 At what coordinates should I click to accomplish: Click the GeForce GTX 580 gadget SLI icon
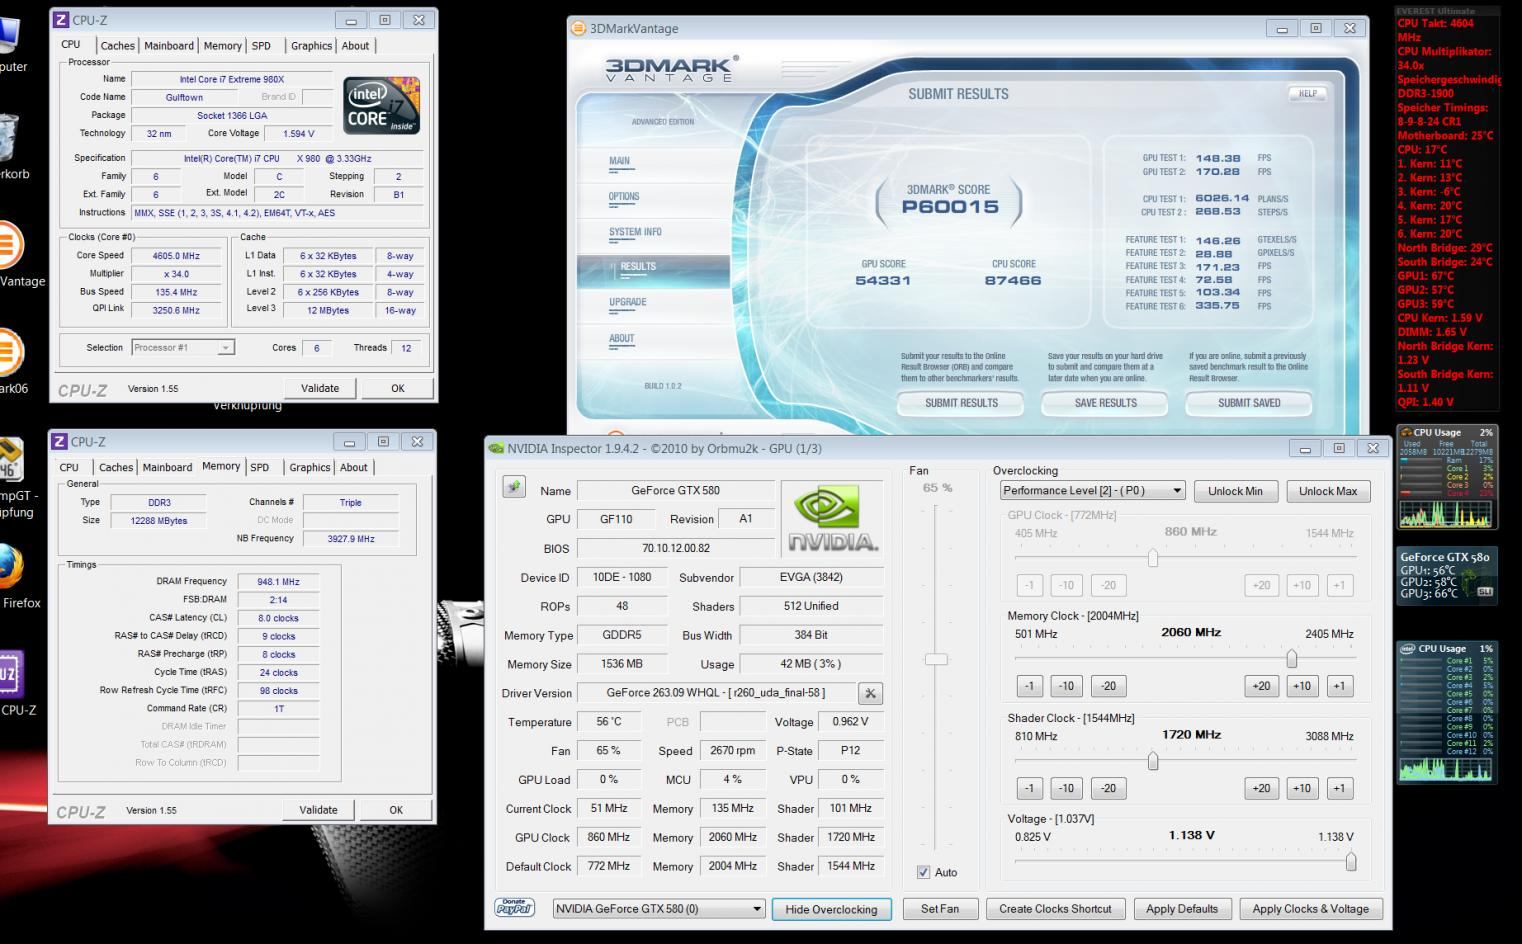point(1485,592)
